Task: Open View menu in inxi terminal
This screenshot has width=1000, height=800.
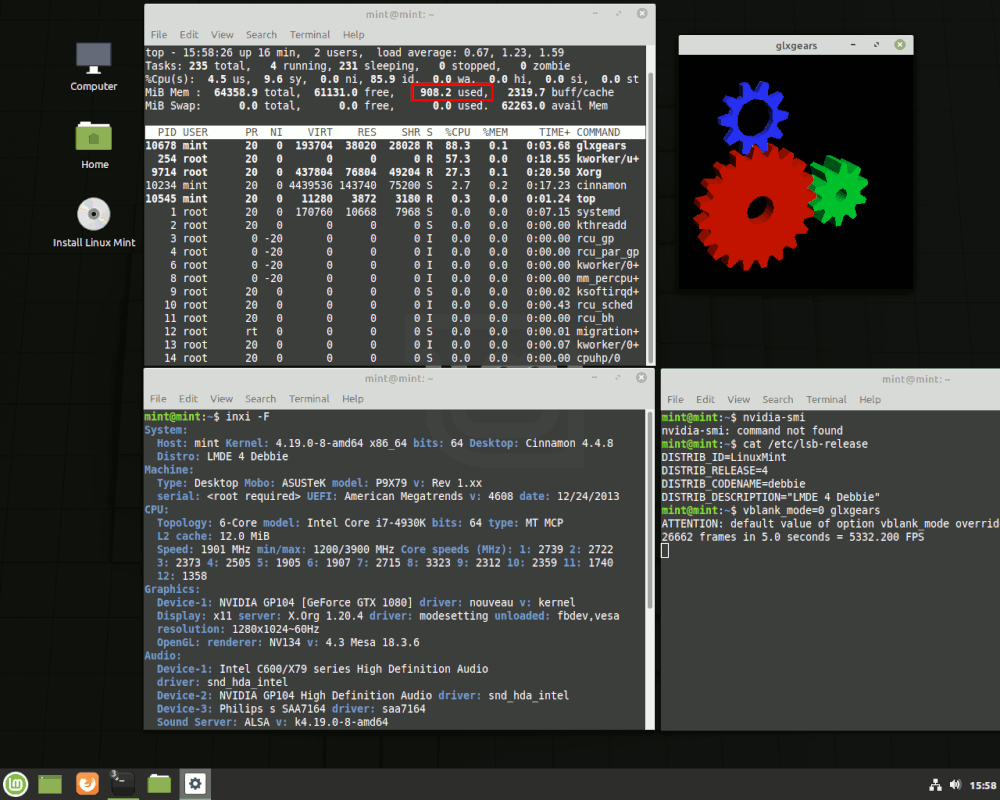Action: click(x=221, y=399)
